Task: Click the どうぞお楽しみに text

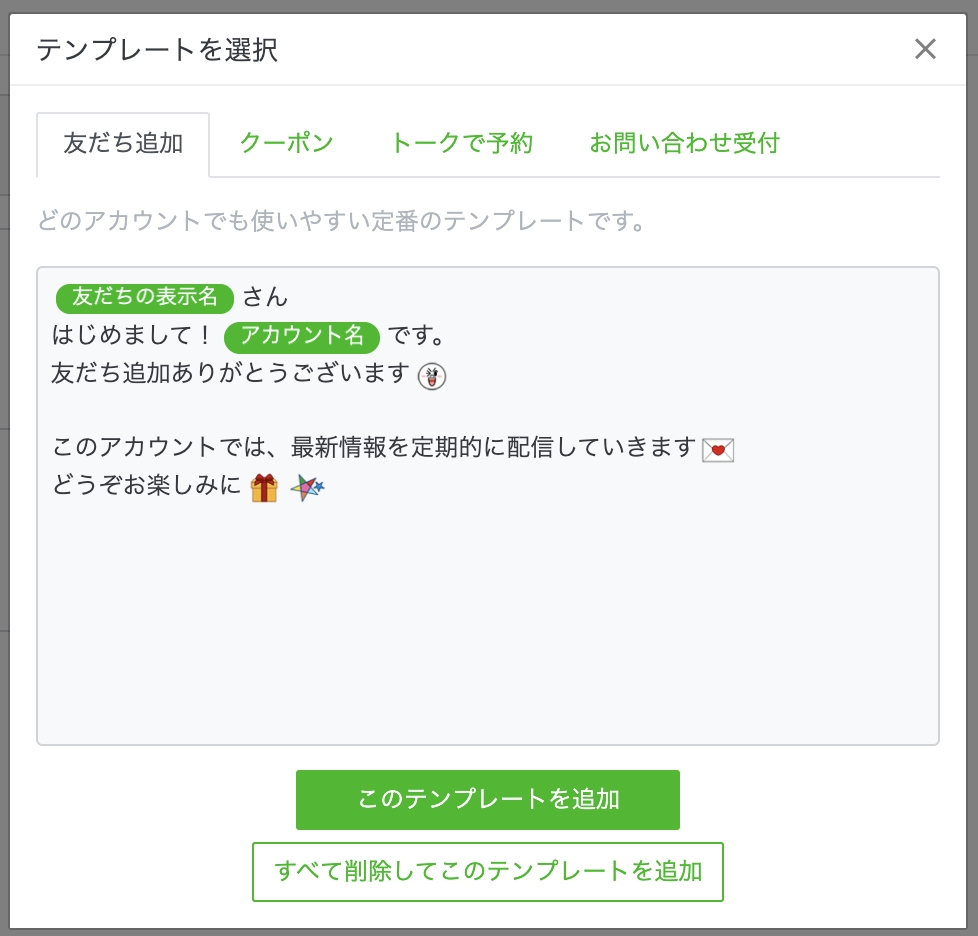Action: [x=146, y=487]
